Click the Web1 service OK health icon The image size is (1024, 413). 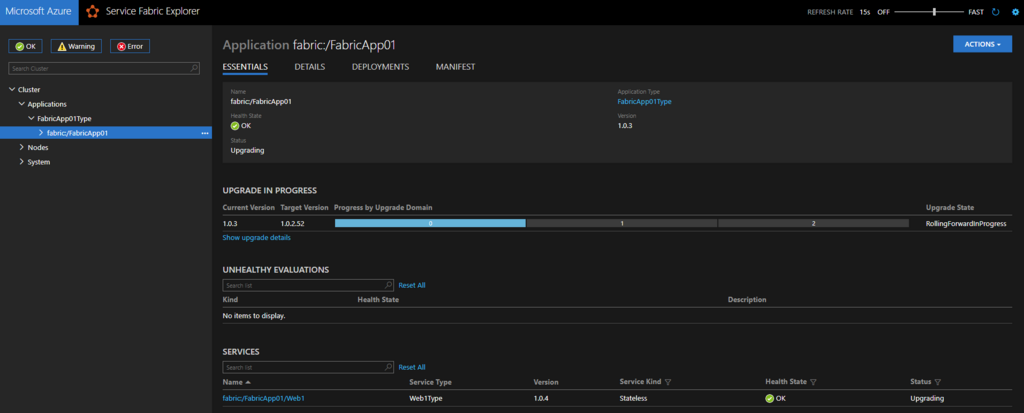769,399
